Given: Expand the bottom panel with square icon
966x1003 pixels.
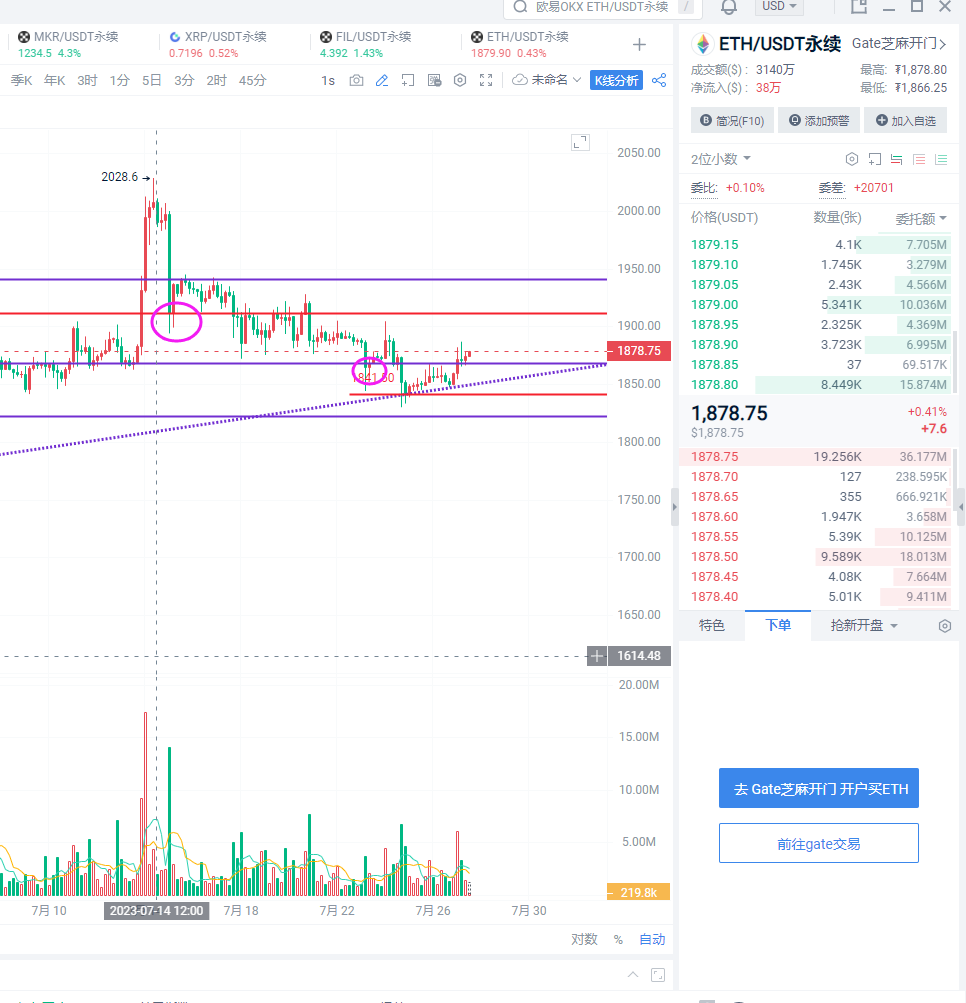Looking at the screenshot, I should tap(658, 975).
